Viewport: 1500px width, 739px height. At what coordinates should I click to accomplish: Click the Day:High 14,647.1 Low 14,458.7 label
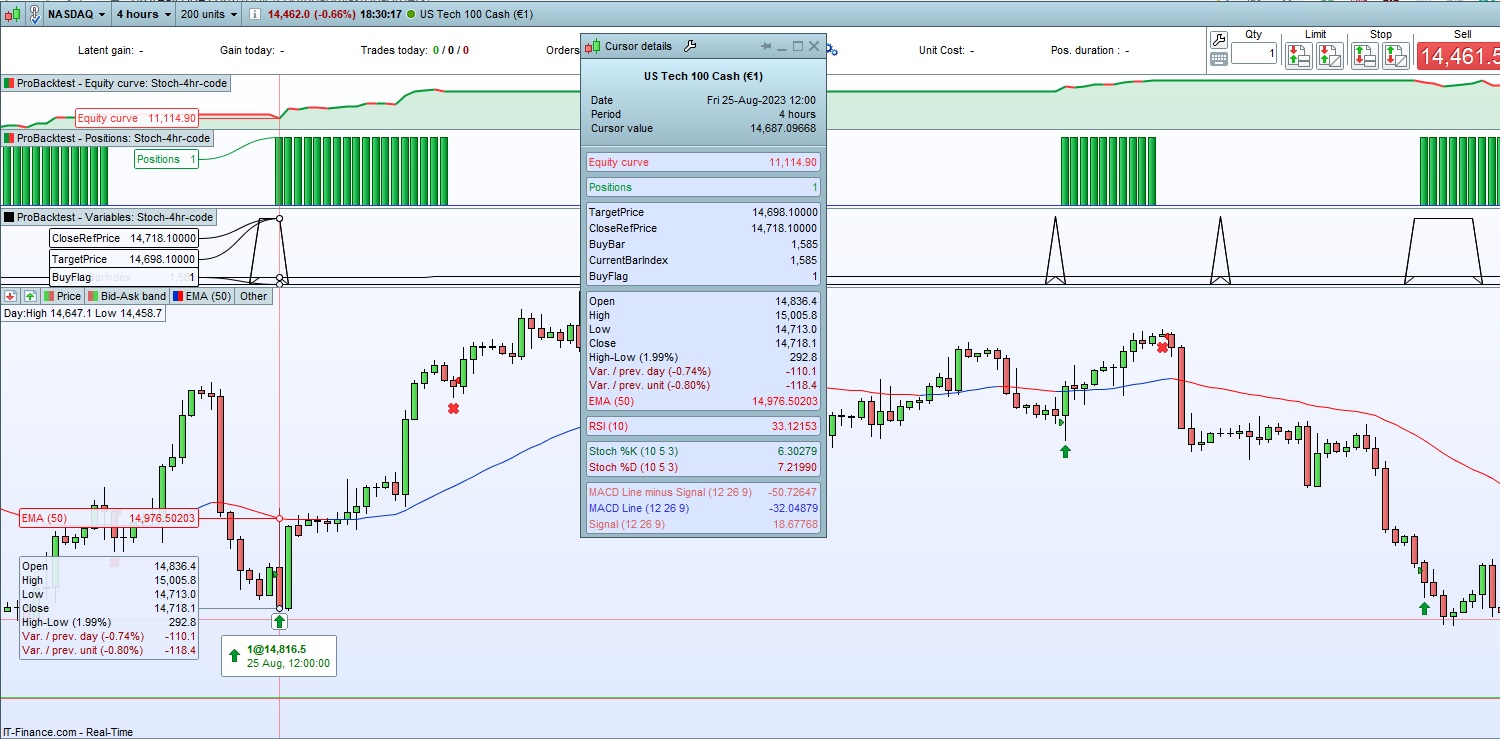point(83,313)
